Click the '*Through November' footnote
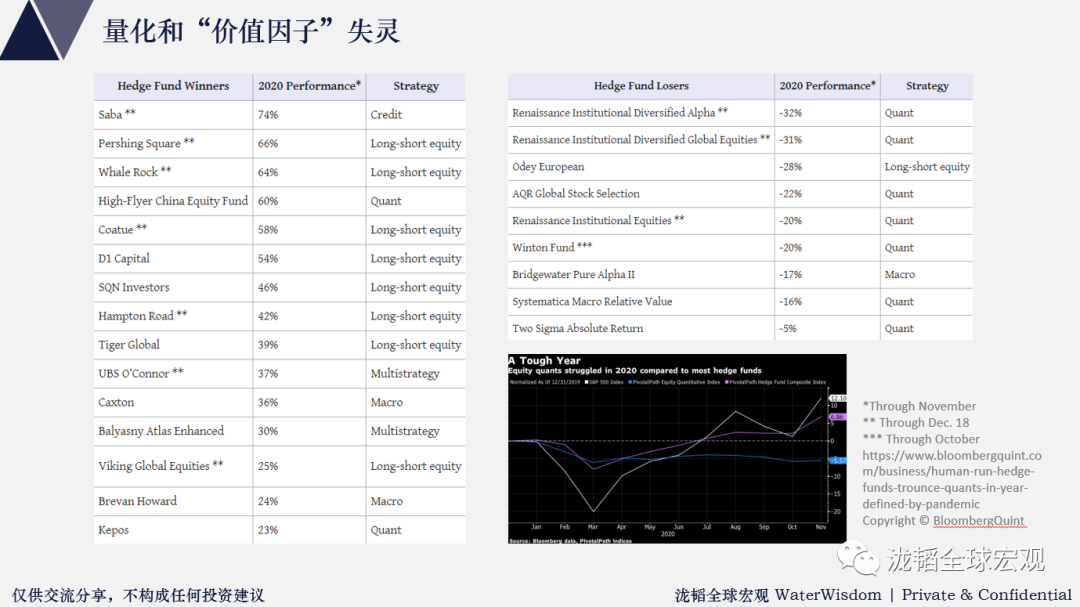Viewport: 1080px width, 607px height. (920, 407)
